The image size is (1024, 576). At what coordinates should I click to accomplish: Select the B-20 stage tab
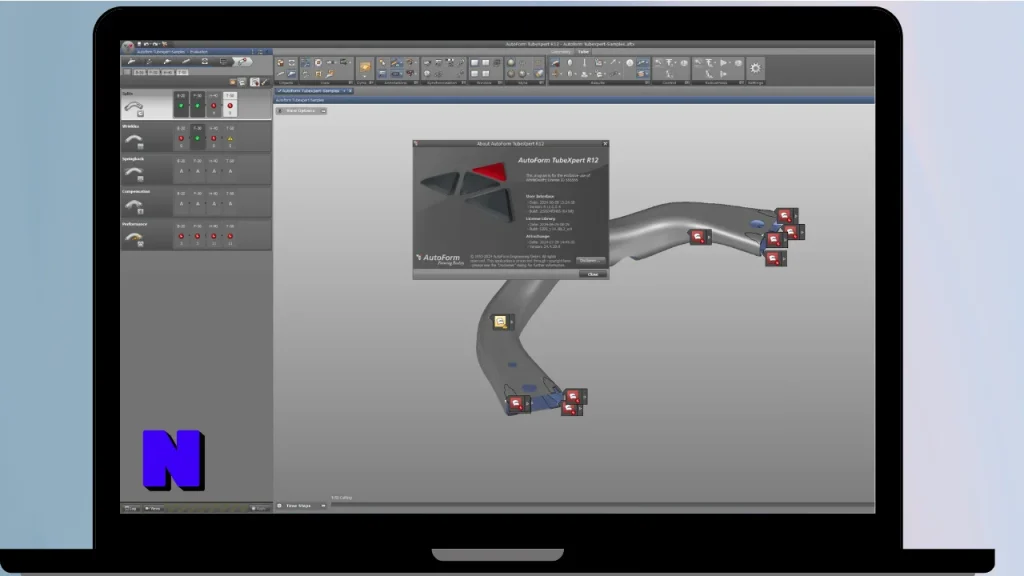click(x=140, y=72)
